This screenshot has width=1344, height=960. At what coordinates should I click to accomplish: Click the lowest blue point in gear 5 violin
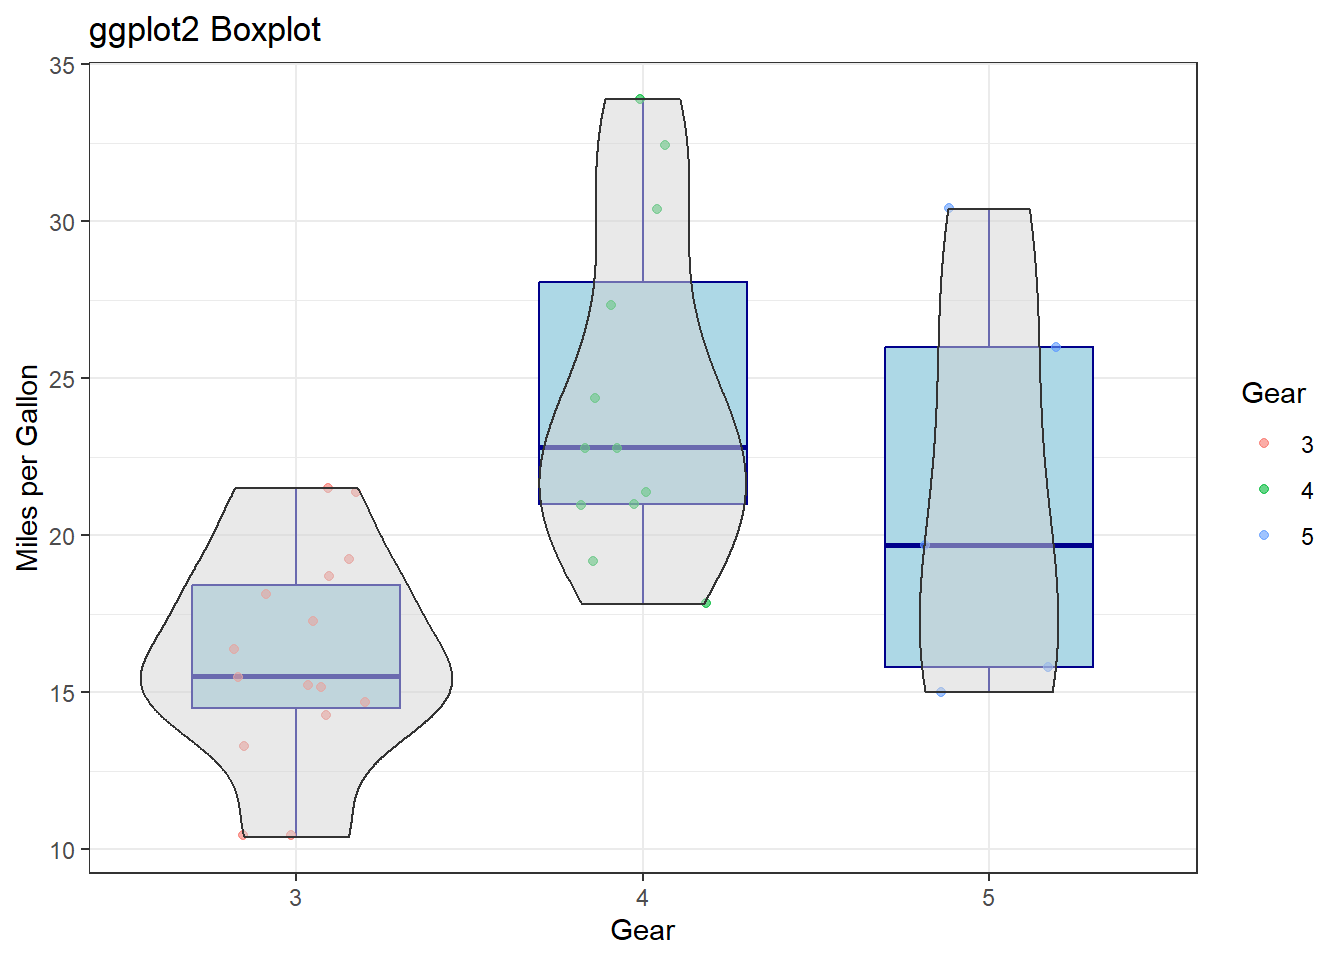click(941, 692)
